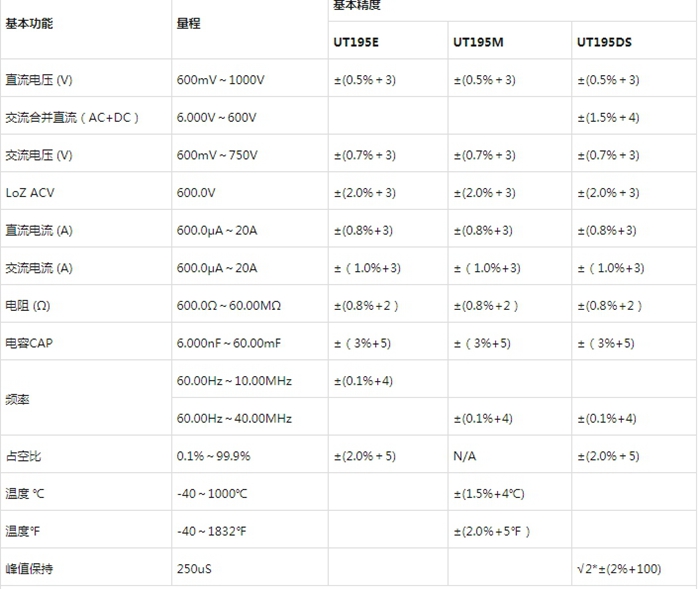Select the 频率 row label
Screen dimensions: 700x589
[x=17, y=399]
